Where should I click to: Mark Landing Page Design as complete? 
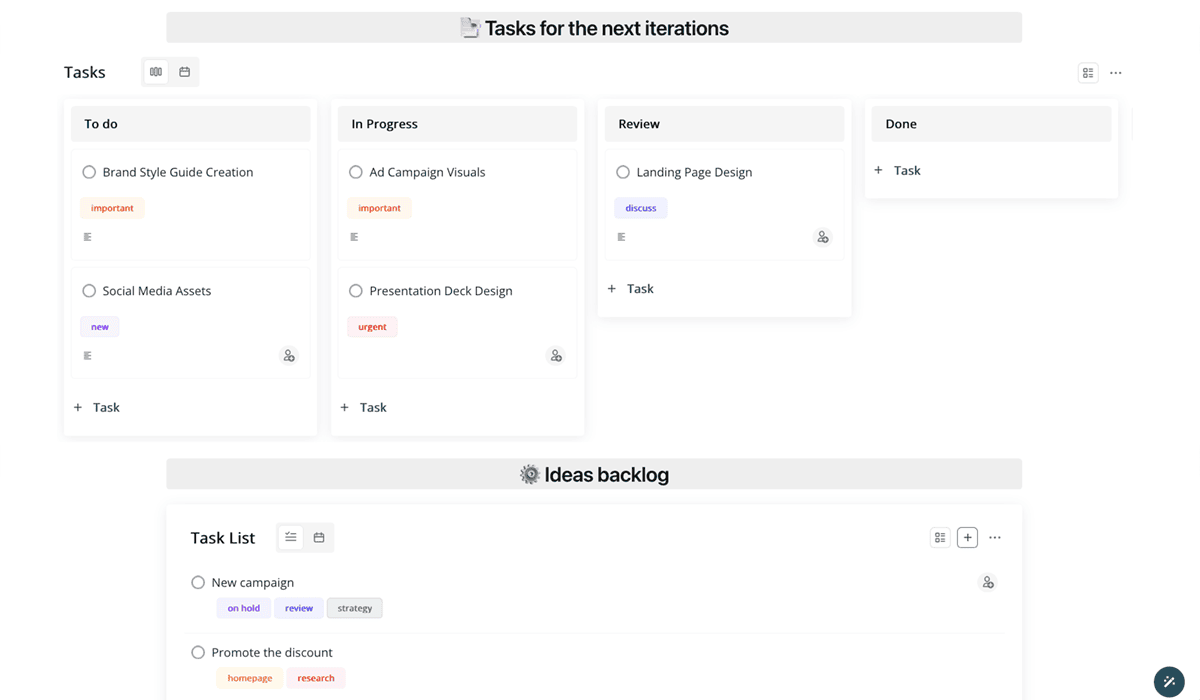click(x=623, y=172)
